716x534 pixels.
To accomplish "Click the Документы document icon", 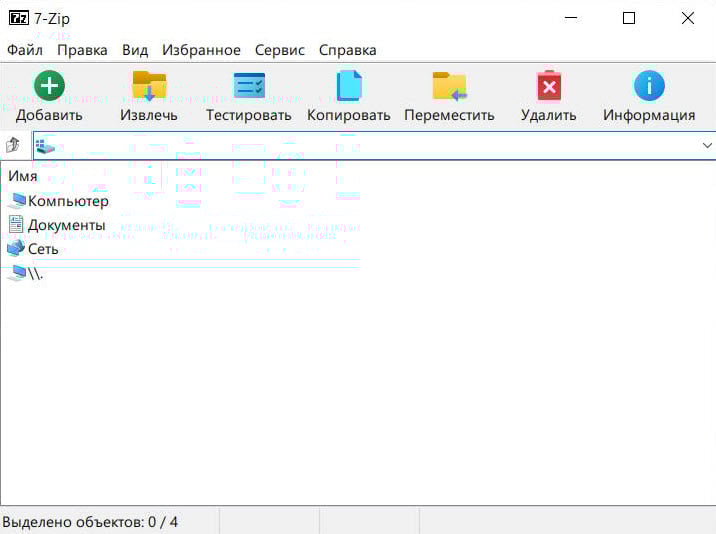I will [x=16, y=224].
